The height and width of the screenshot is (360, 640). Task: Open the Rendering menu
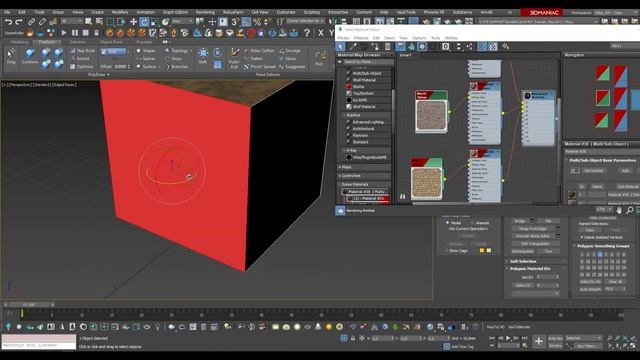point(205,12)
